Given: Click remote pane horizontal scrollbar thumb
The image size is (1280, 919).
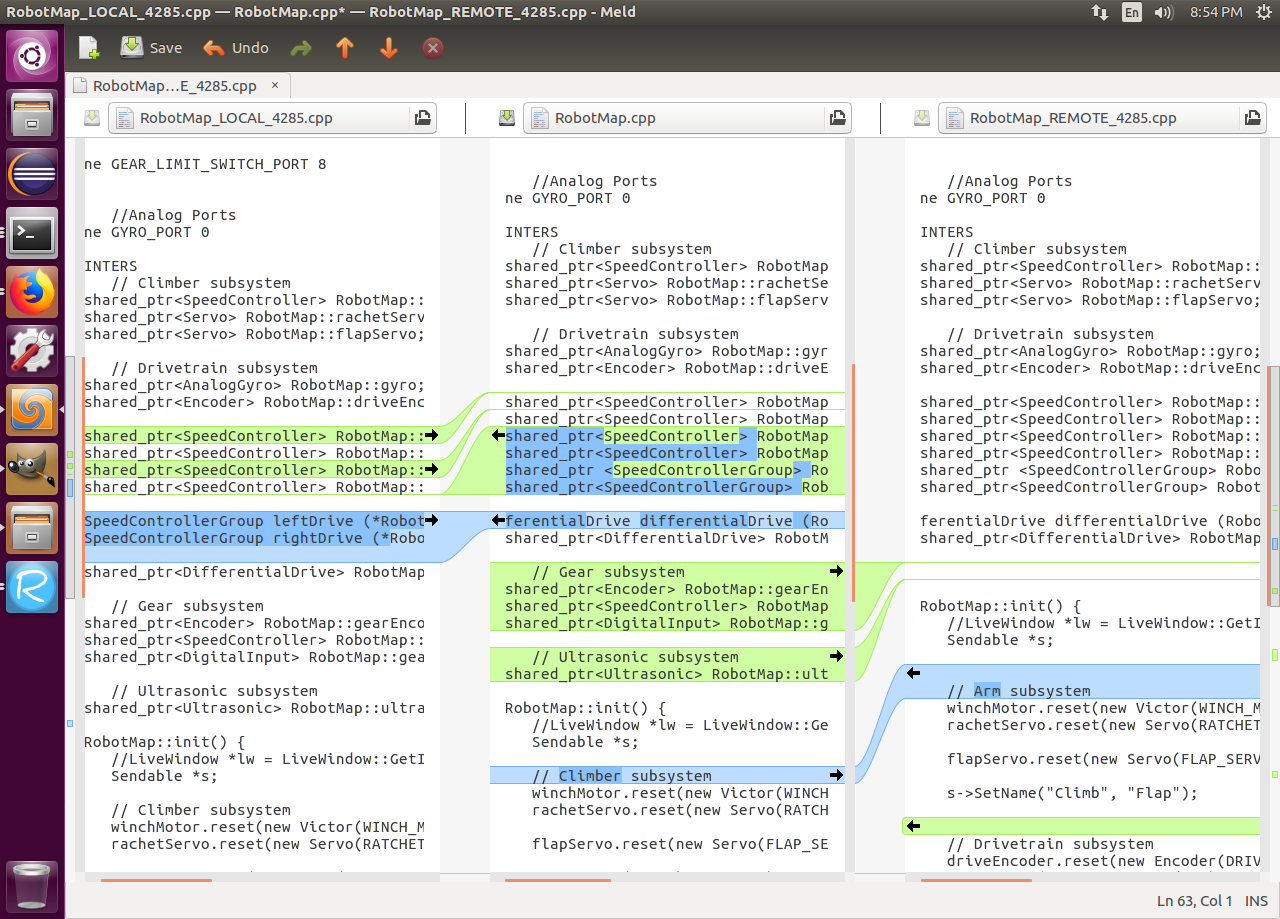Looking at the screenshot, I should tap(976, 880).
